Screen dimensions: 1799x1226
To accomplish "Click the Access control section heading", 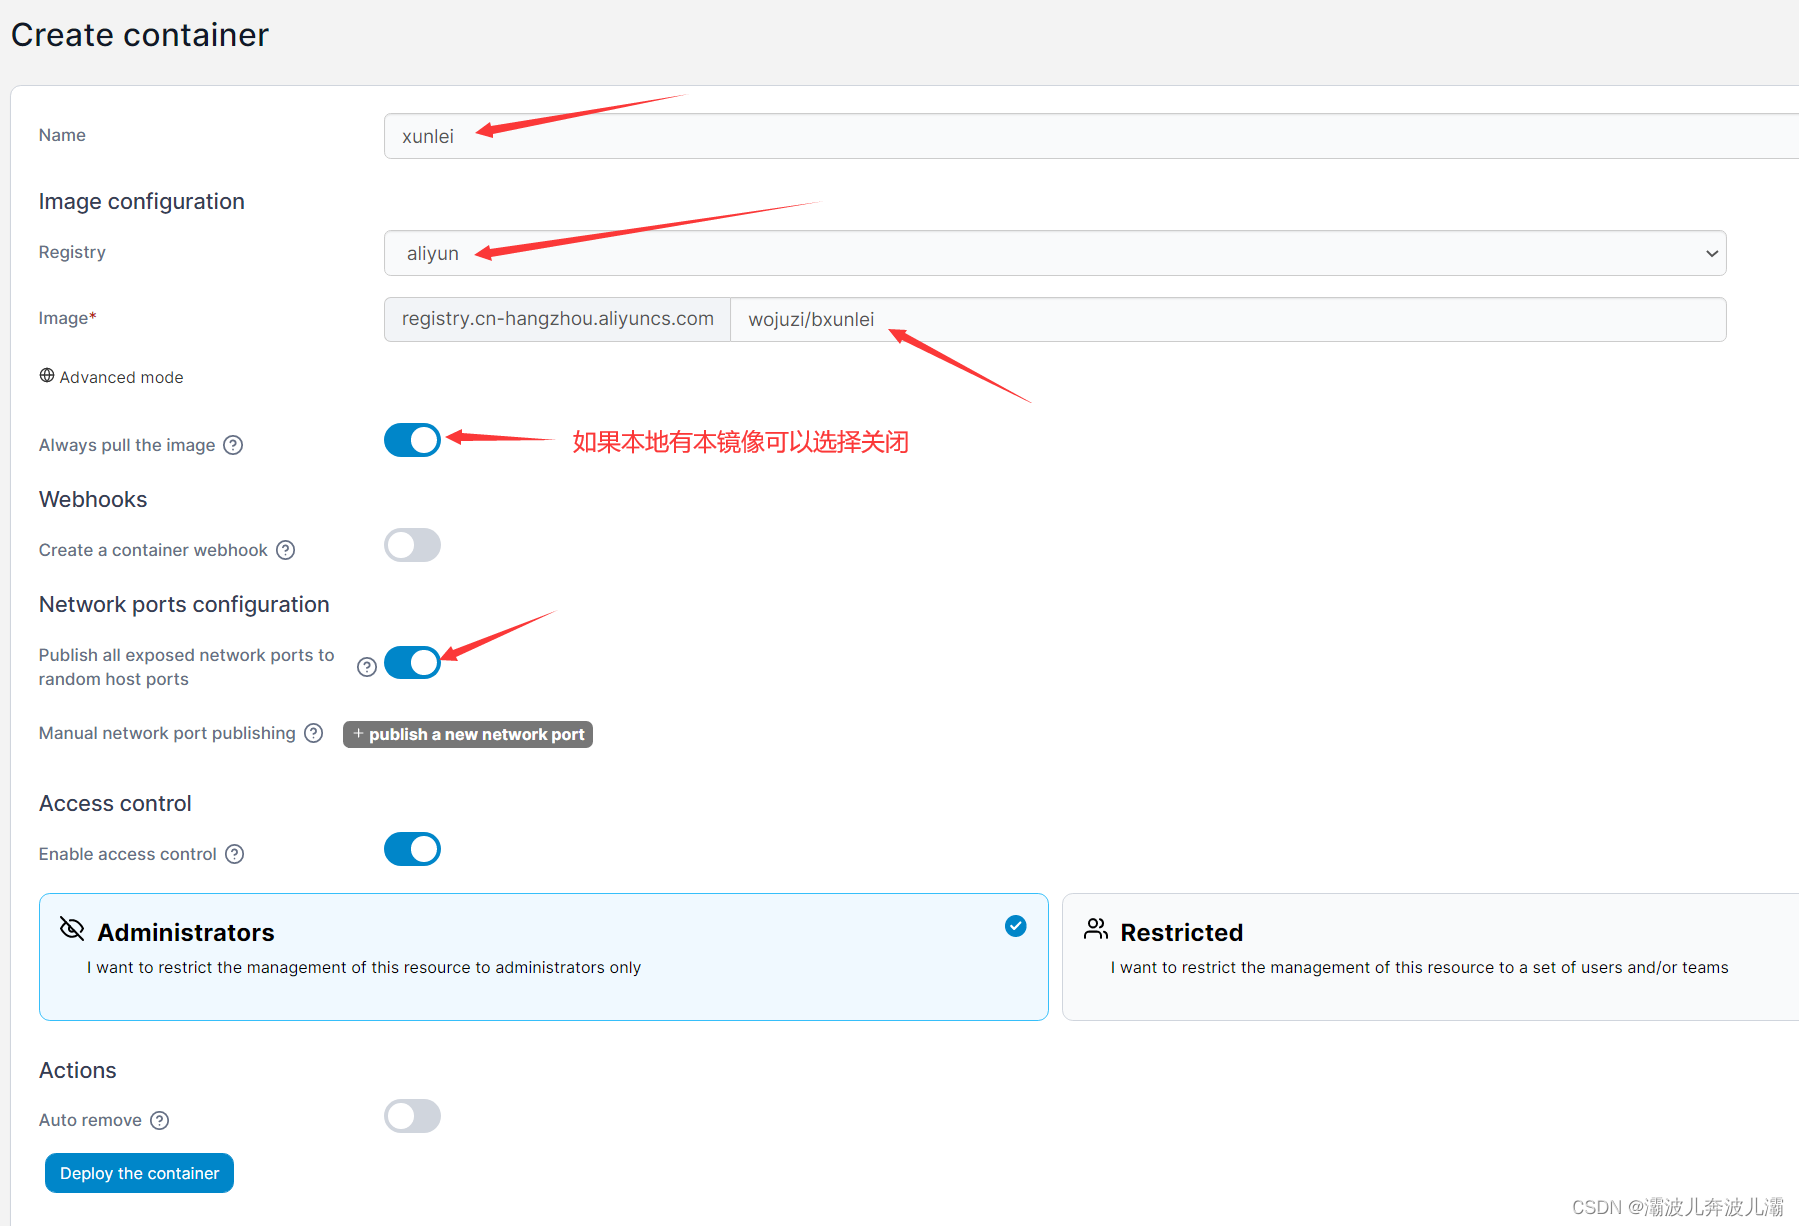I will pyautogui.click(x=115, y=803).
